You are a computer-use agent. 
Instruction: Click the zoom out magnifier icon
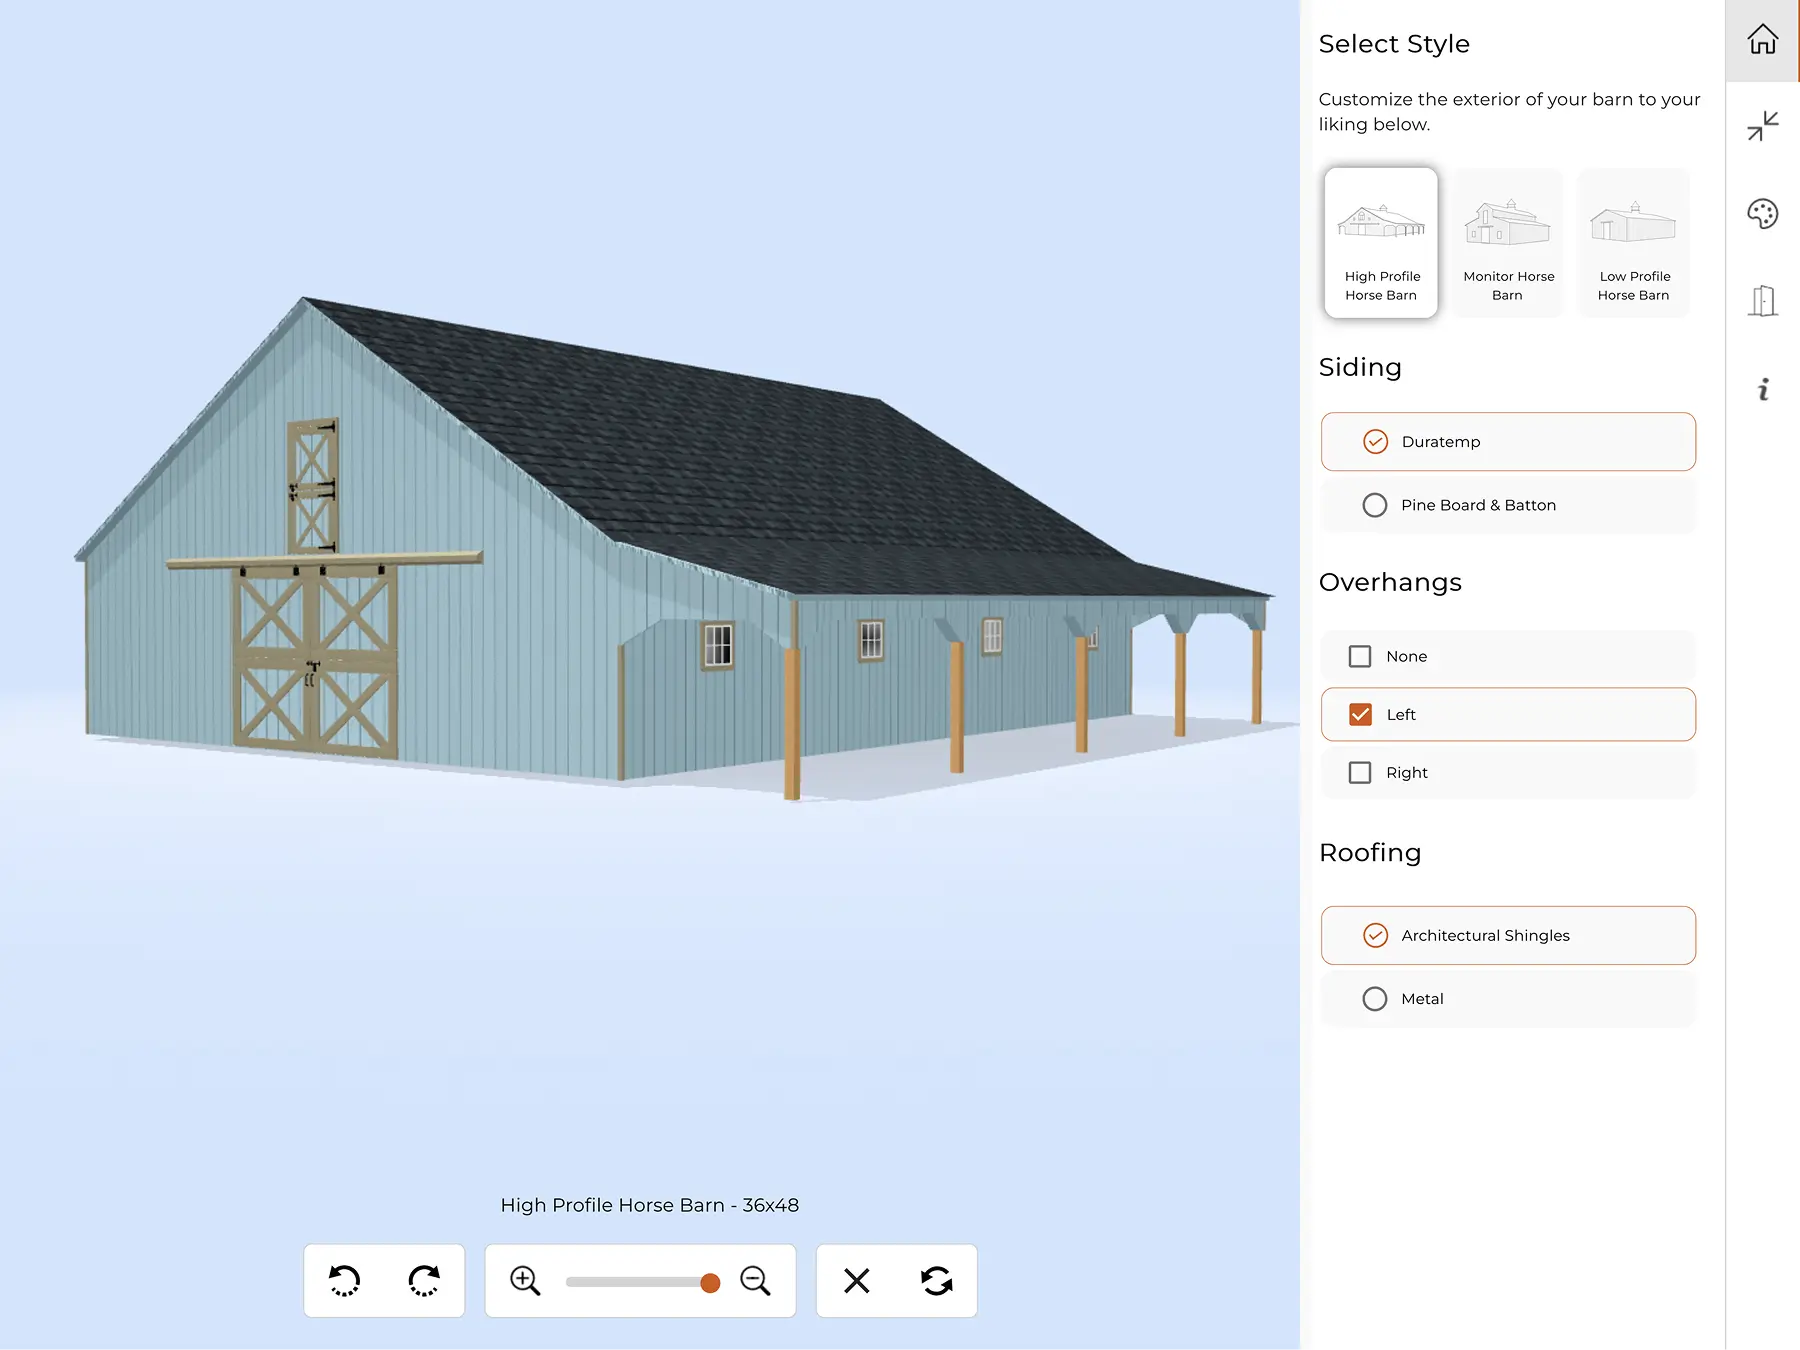755,1280
